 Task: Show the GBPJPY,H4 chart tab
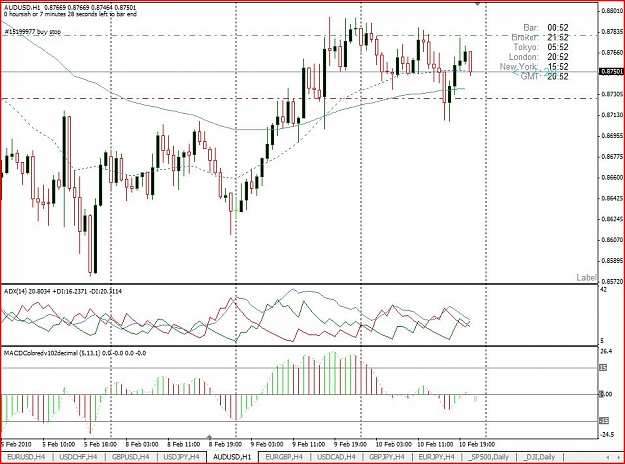(x=387, y=457)
